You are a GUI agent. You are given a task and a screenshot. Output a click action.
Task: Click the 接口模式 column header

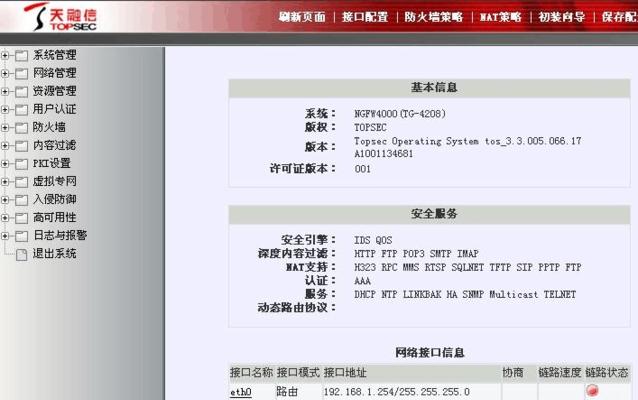coord(298,372)
